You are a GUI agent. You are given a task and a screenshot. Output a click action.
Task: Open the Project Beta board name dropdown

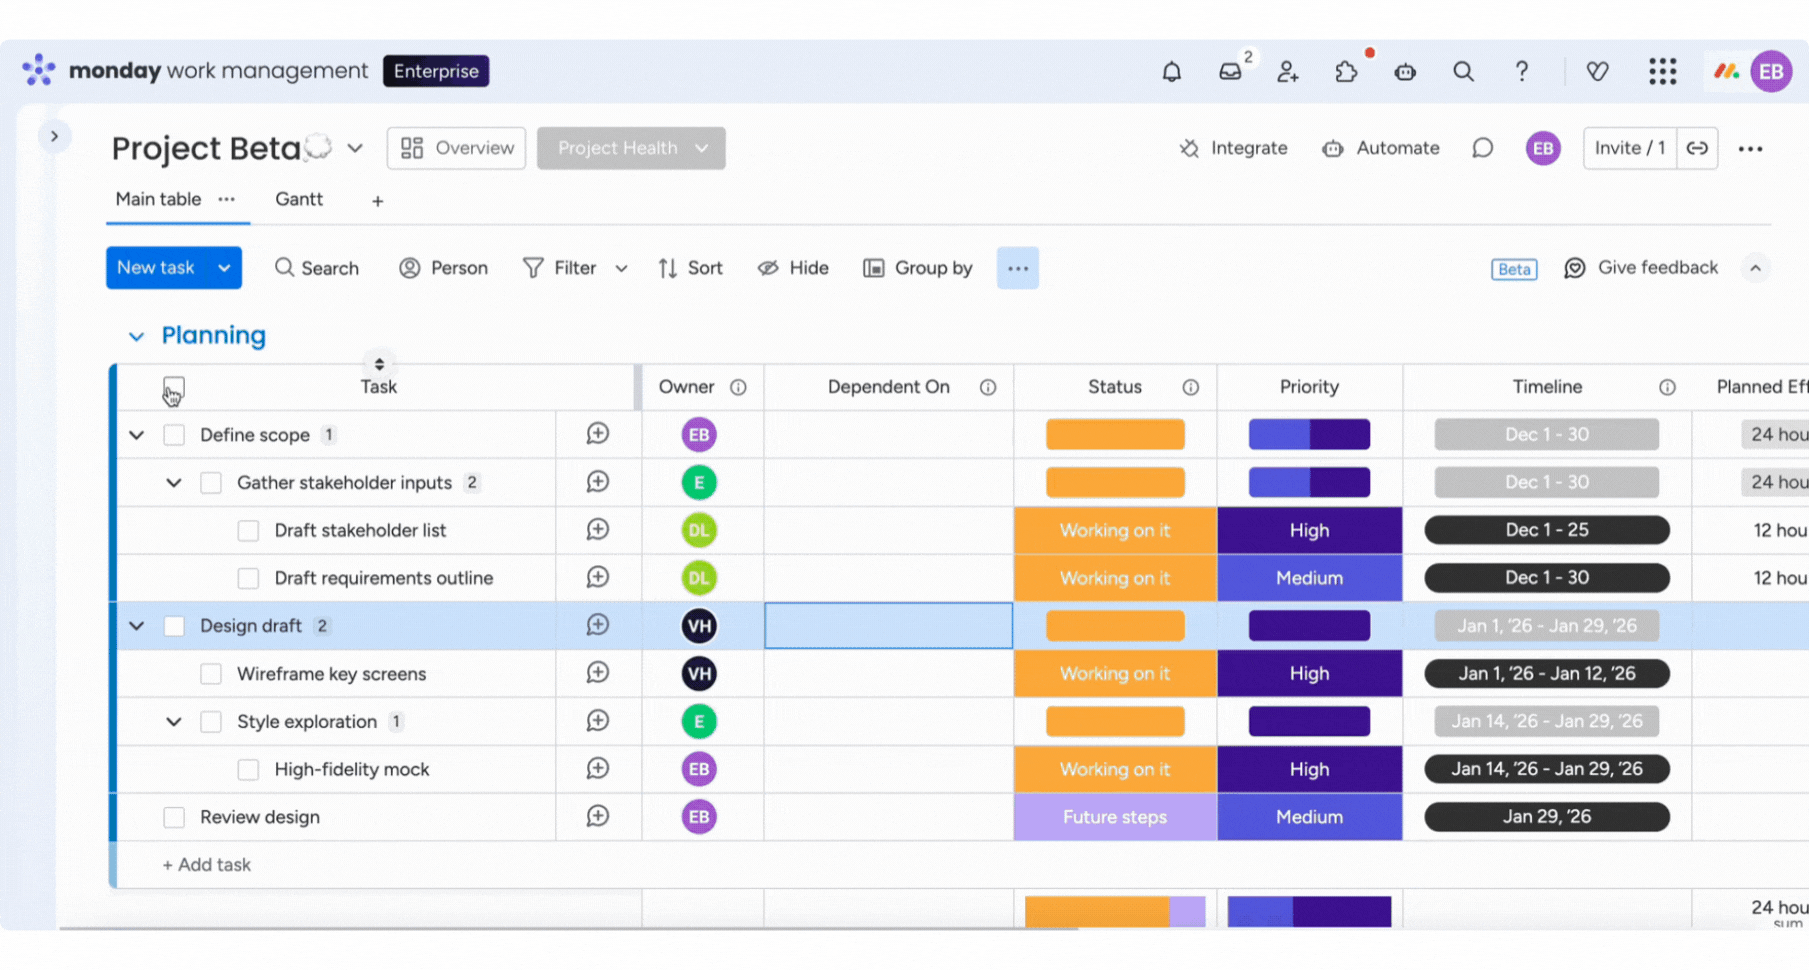tap(355, 149)
